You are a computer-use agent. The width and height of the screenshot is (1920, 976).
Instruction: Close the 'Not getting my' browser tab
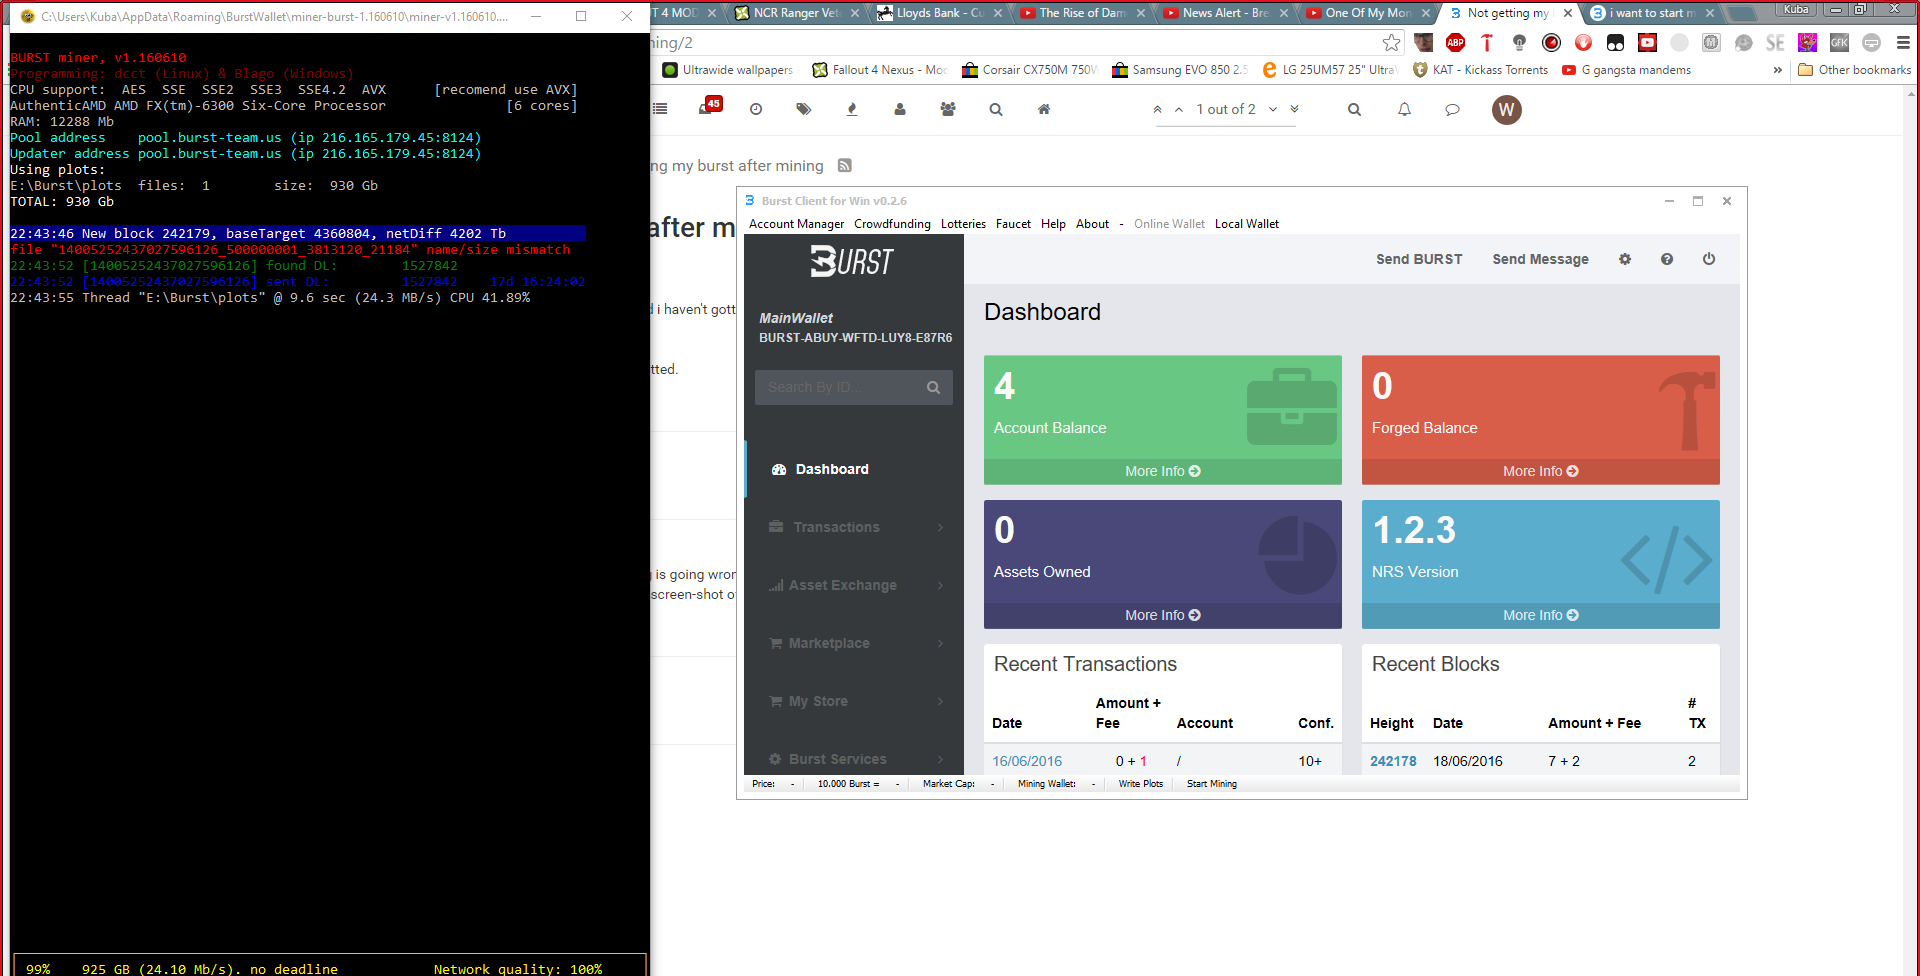click(1567, 13)
